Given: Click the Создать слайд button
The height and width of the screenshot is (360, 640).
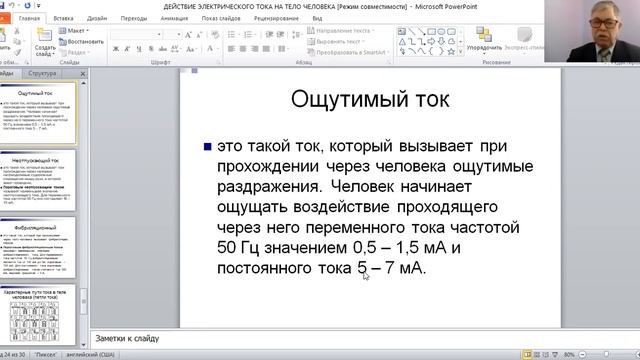Looking at the screenshot, I should tap(44, 42).
